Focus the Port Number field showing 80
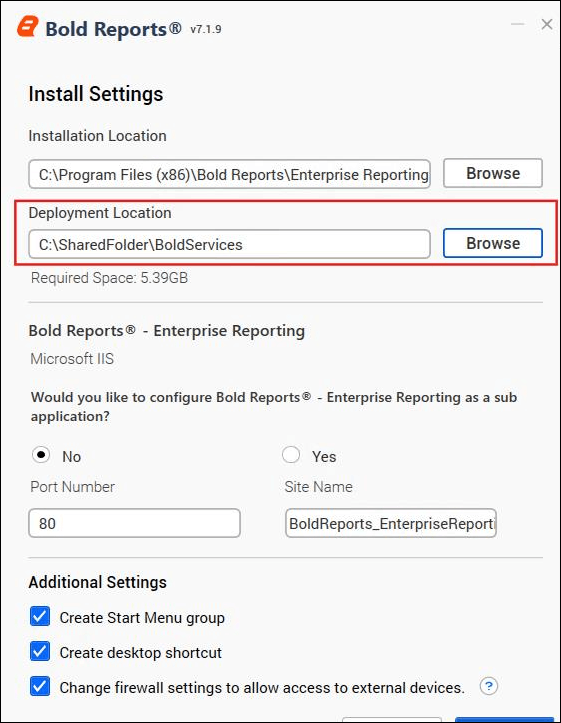561x723 pixels. click(135, 523)
